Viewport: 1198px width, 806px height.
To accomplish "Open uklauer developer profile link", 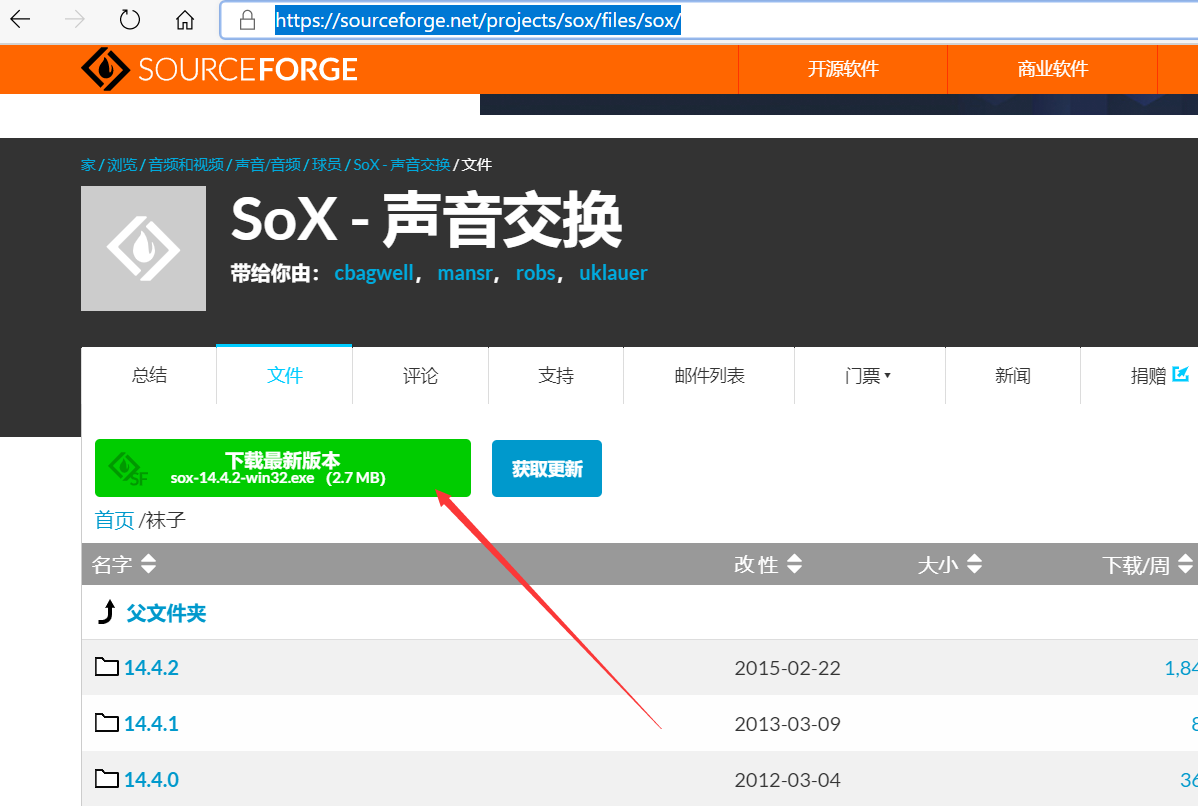I will [x=613, y=273].
